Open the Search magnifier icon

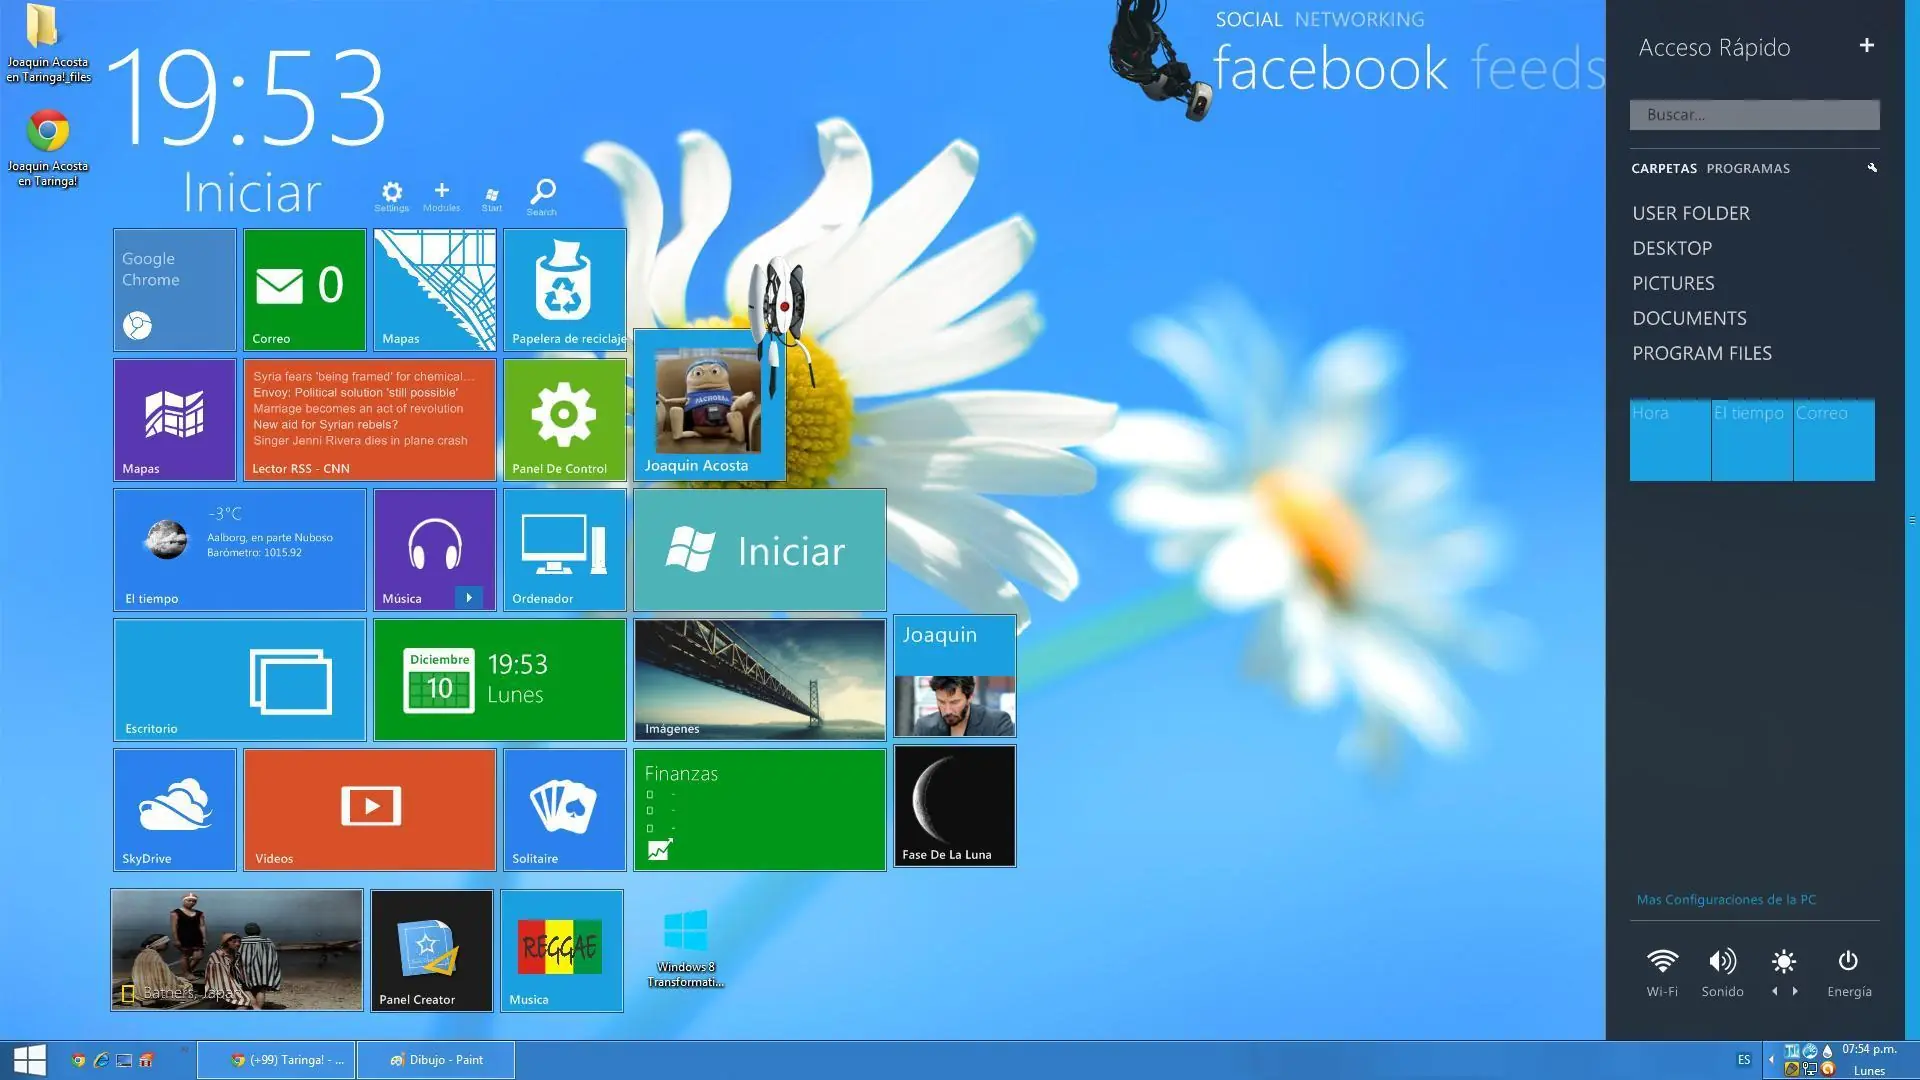tap(542, 197)
